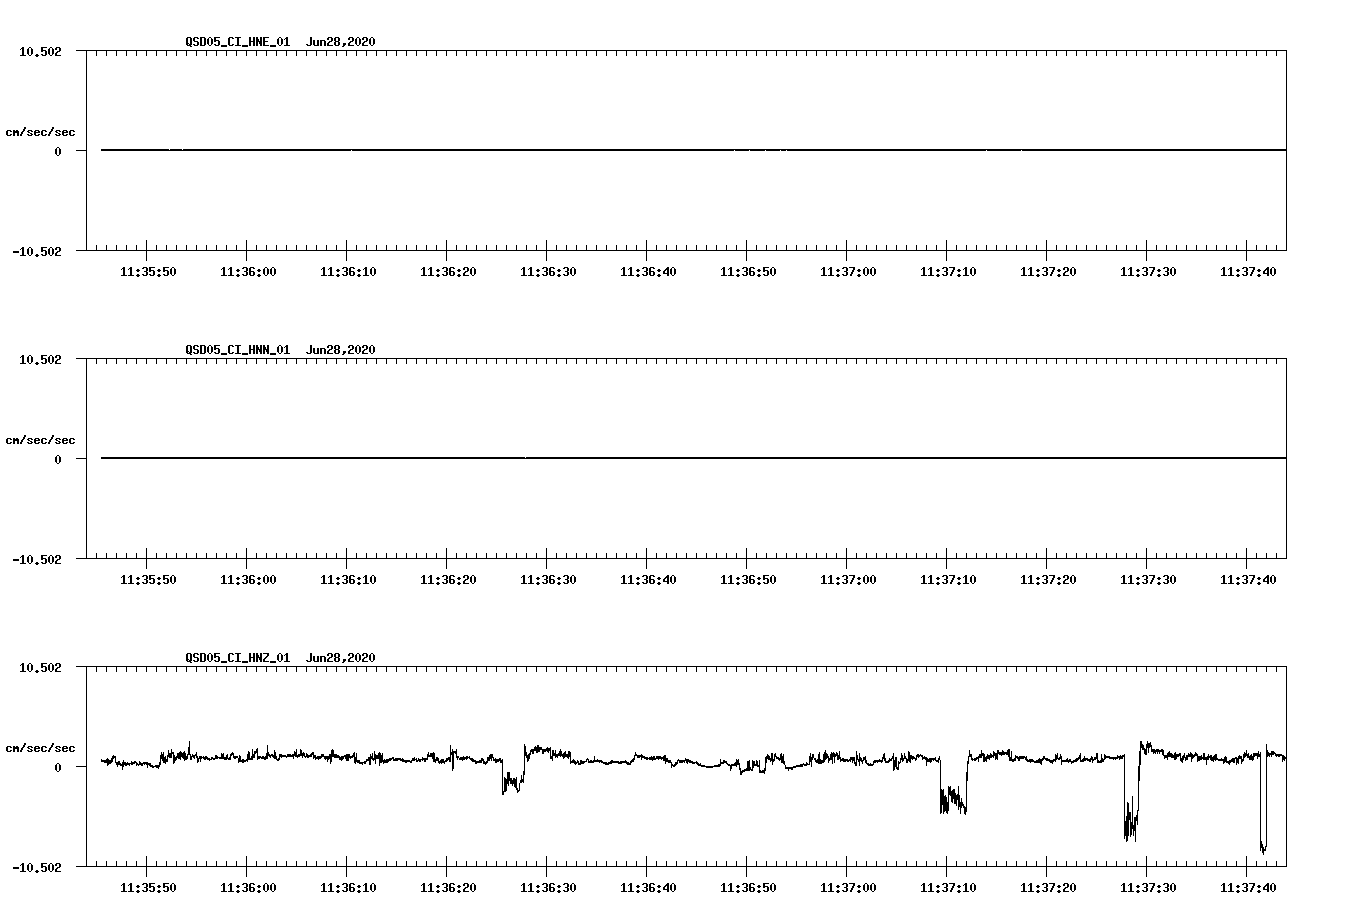The image size is (1358, 924).
Task: Click 11:36:40 time label under HNN plot
Action: click(648, 580)
